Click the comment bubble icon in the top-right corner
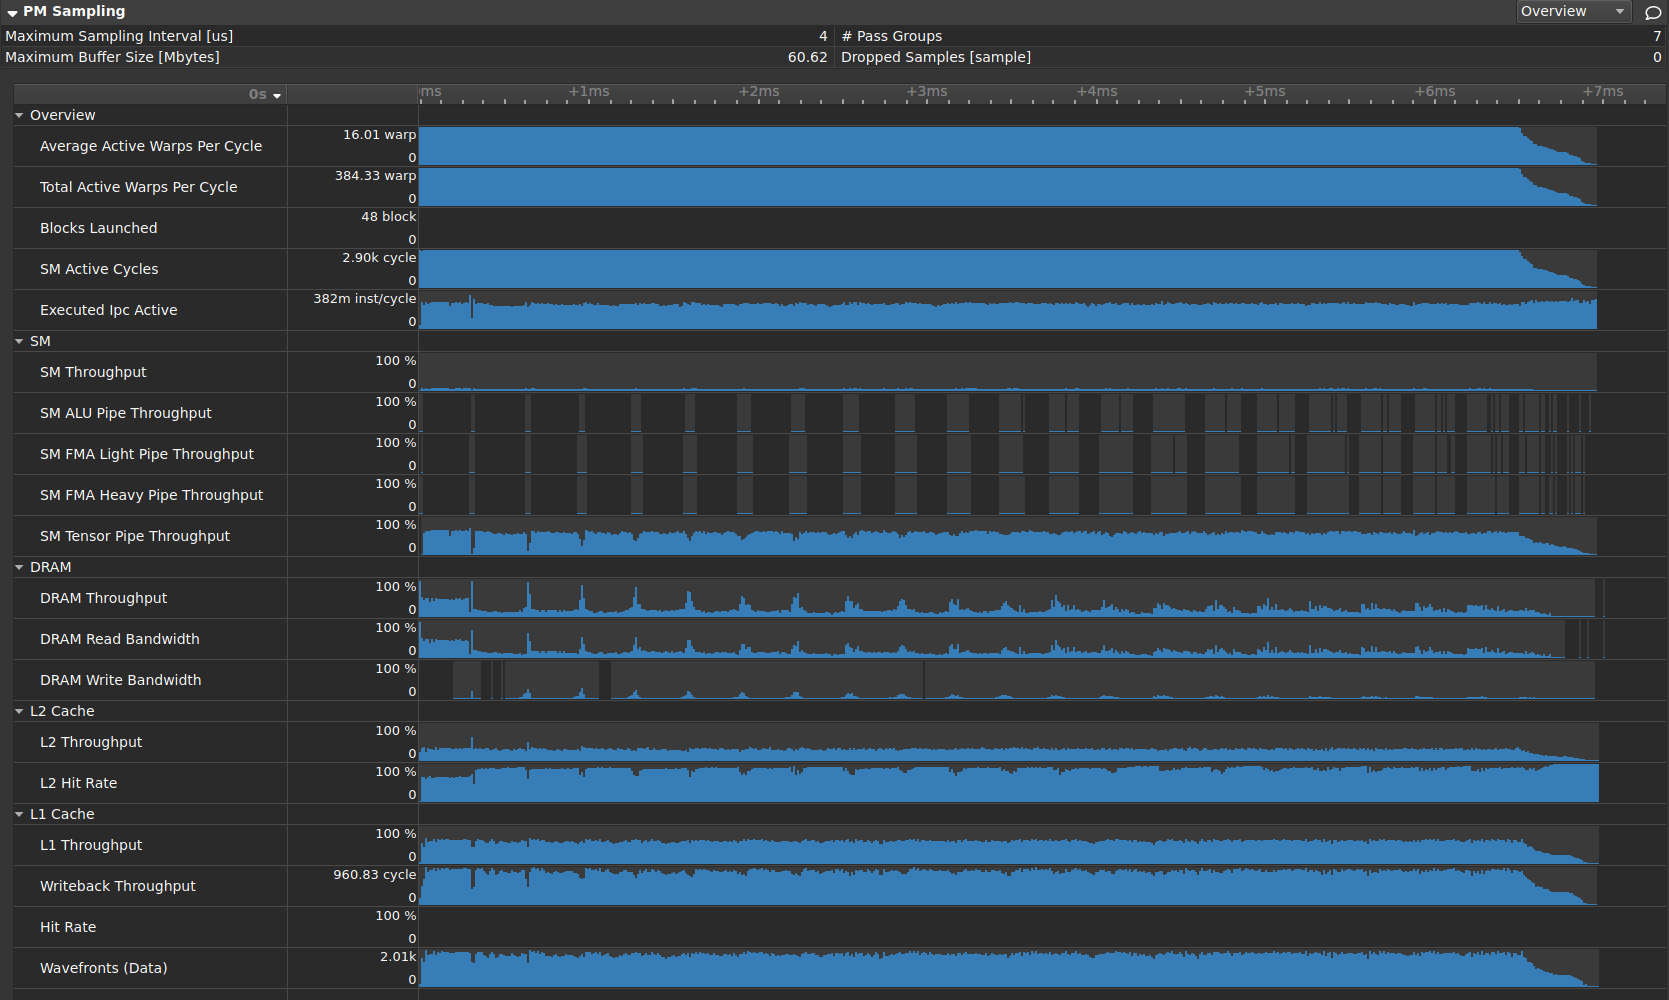This screenshot has height=1000, width=1669. point(1653,12)
